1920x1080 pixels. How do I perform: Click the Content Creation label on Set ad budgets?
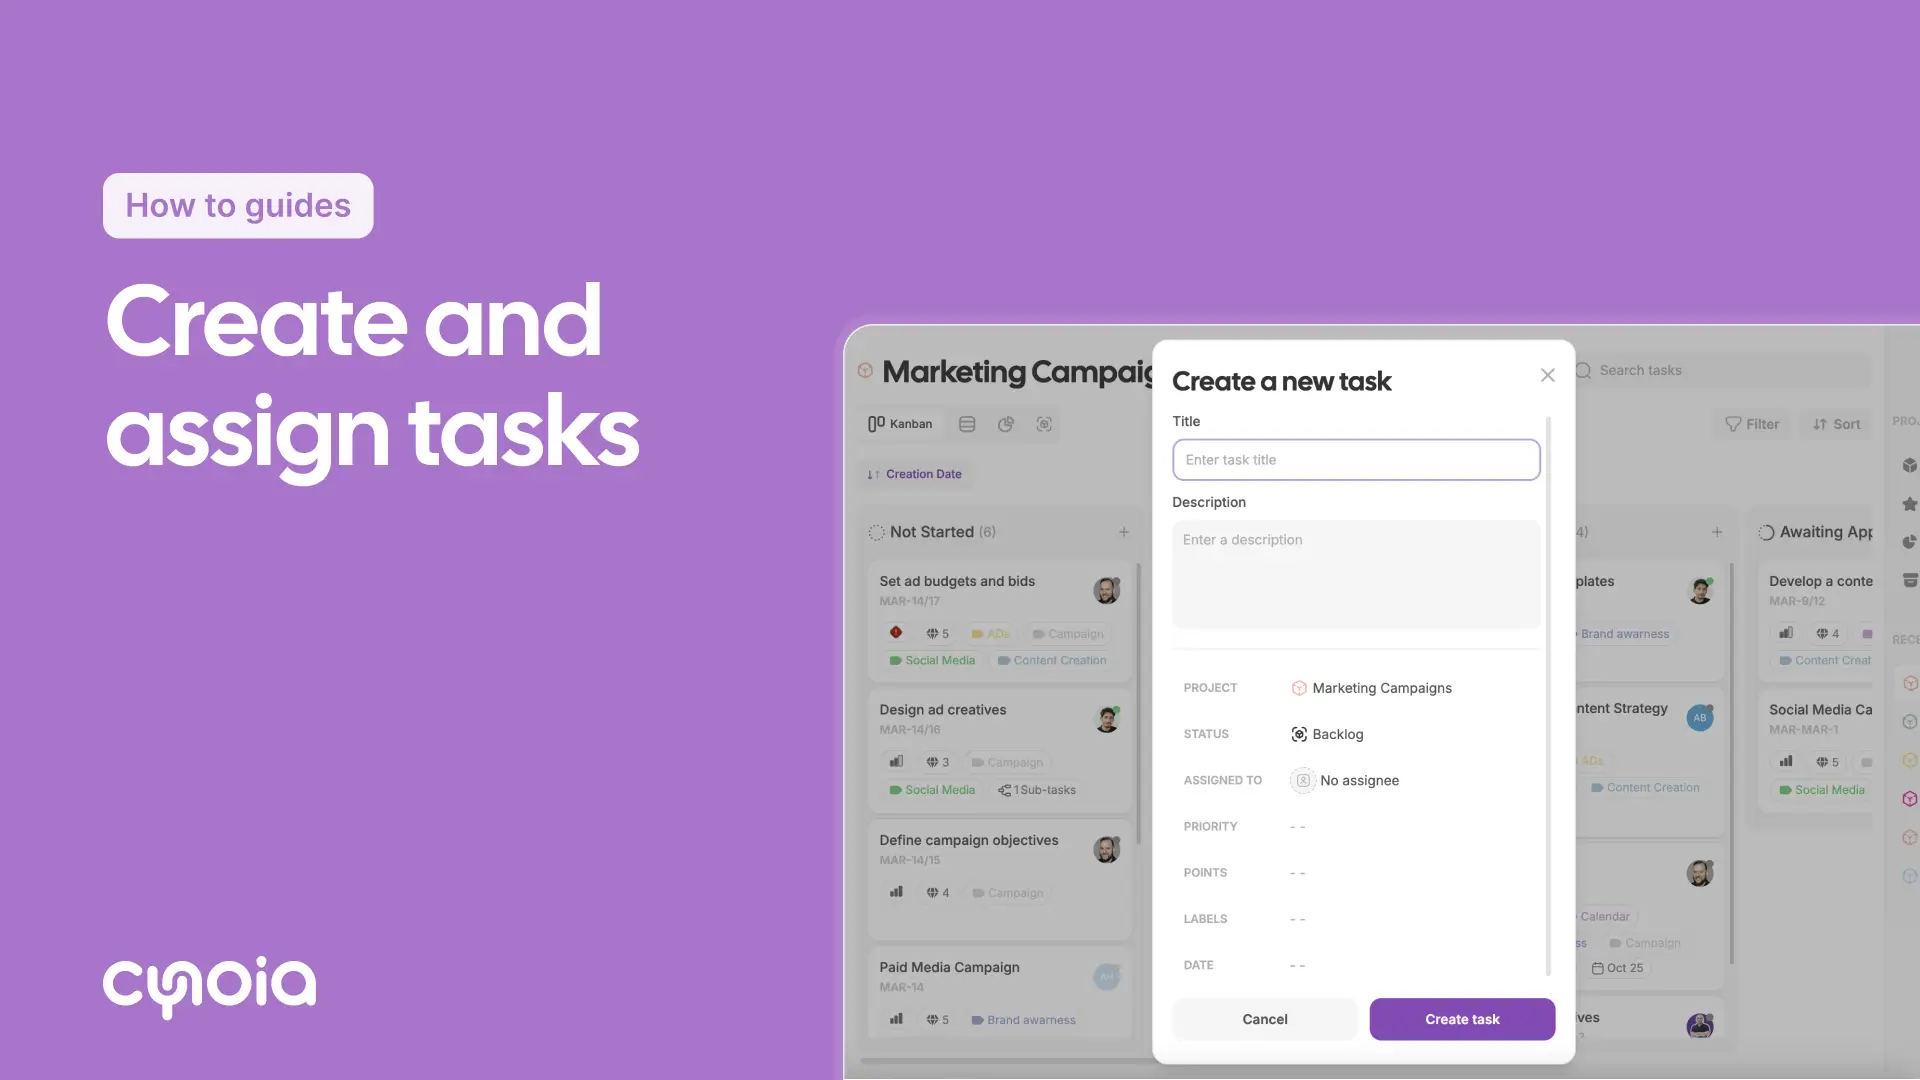[x=1052, y=661]
